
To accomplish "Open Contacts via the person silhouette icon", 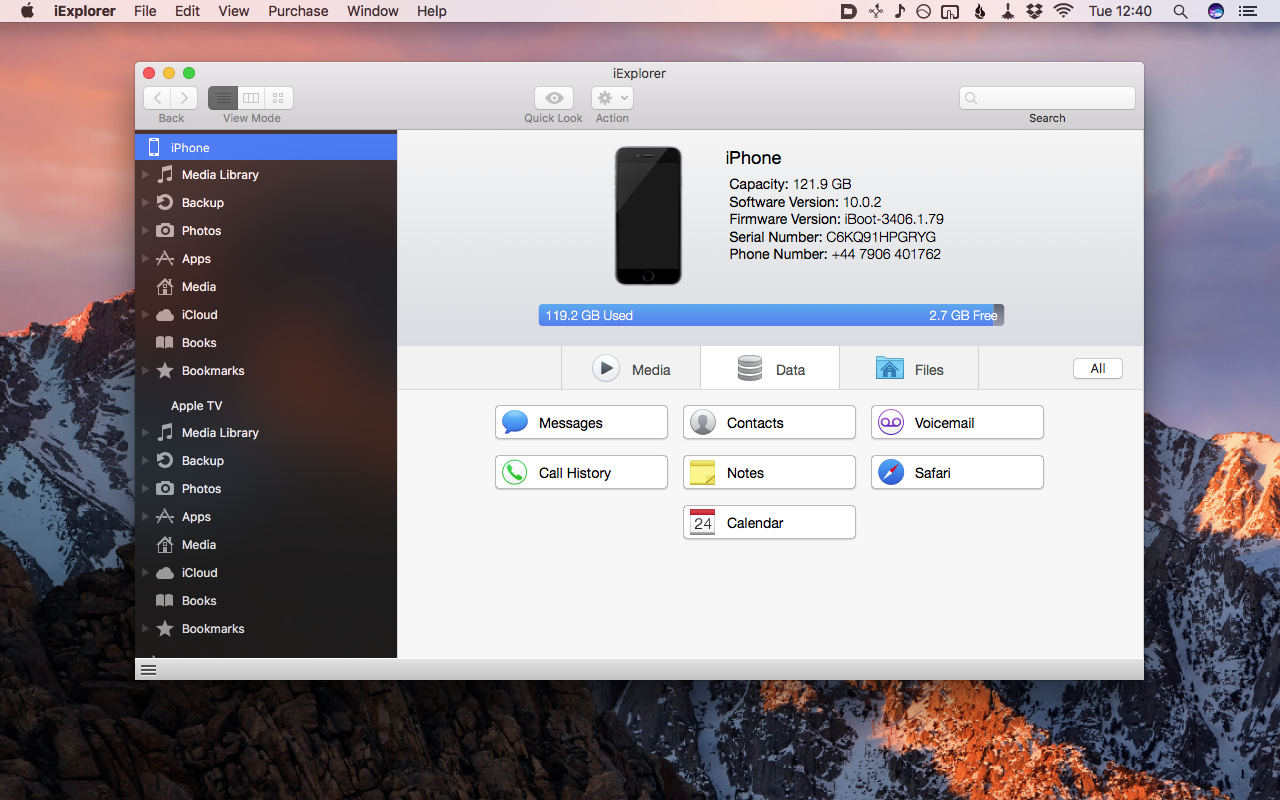I will [703, 422].
